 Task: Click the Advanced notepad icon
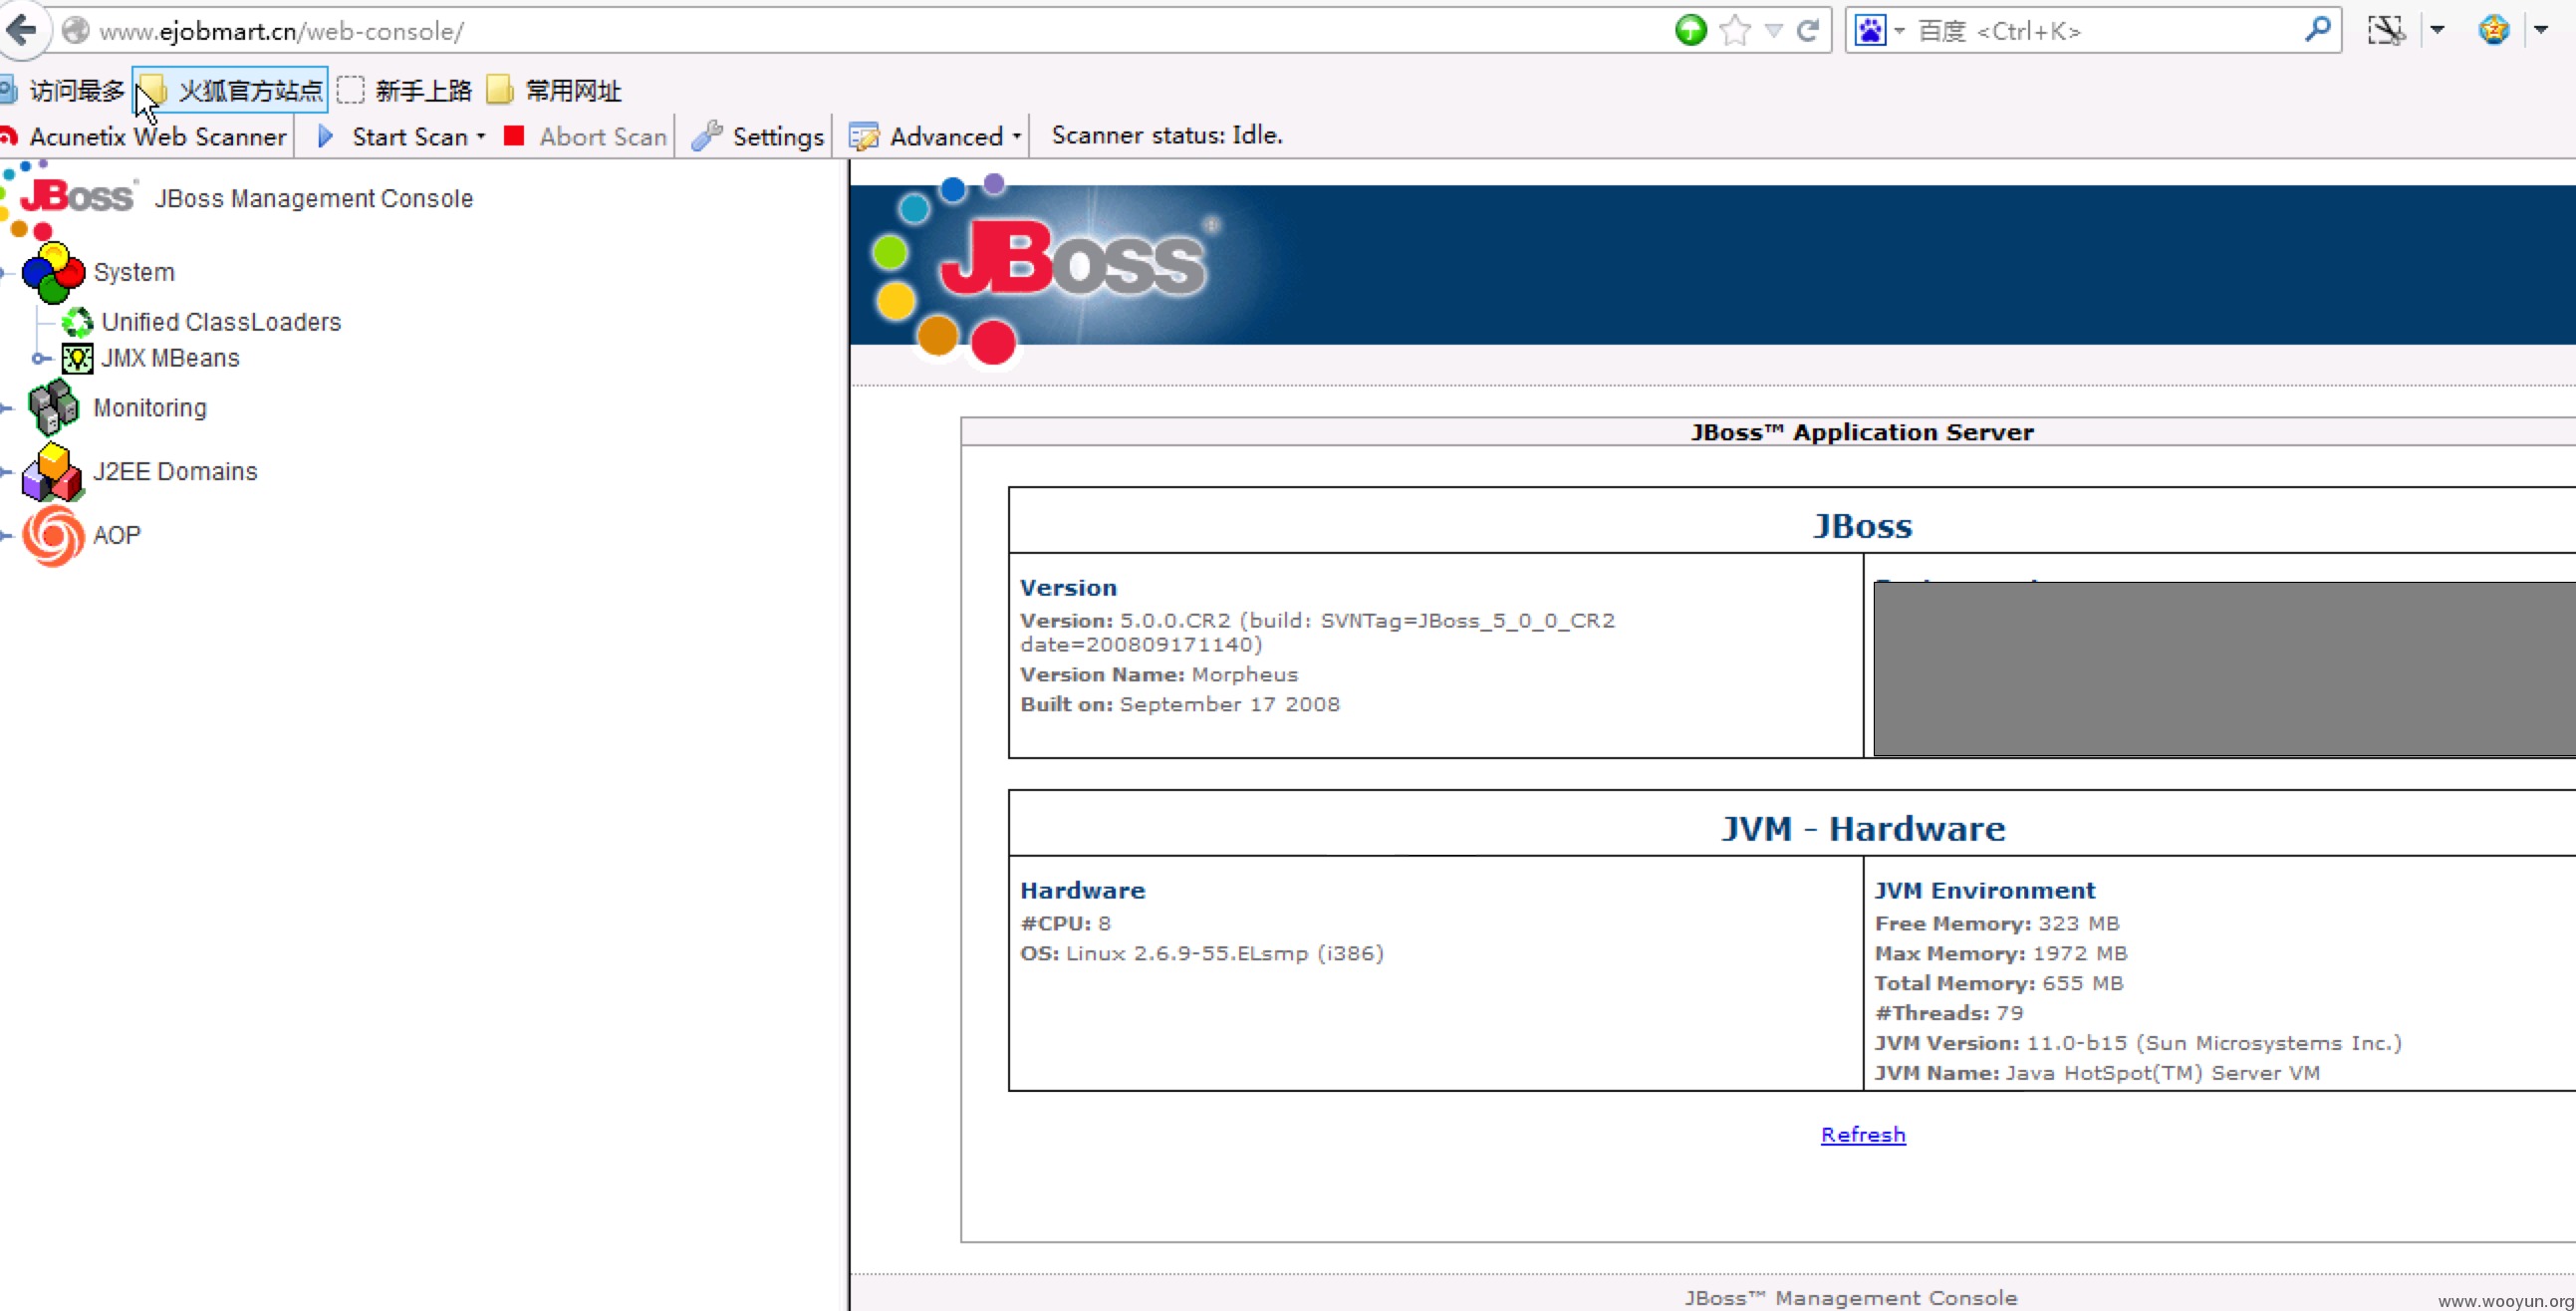click(x=863, y=137)
